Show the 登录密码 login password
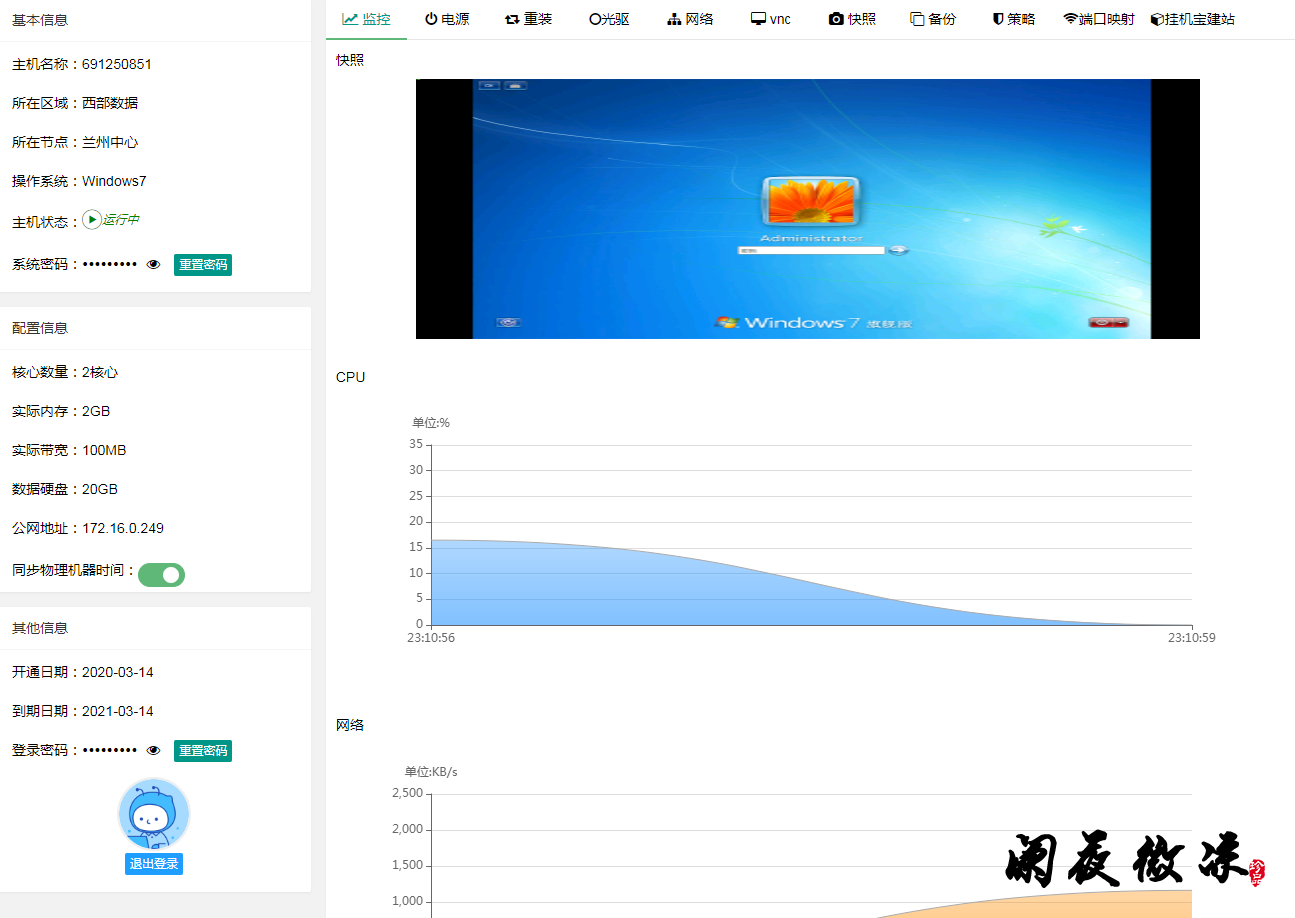Viewport: 1295px width, 918px height. pyautogui.click(x=153, y=750)
